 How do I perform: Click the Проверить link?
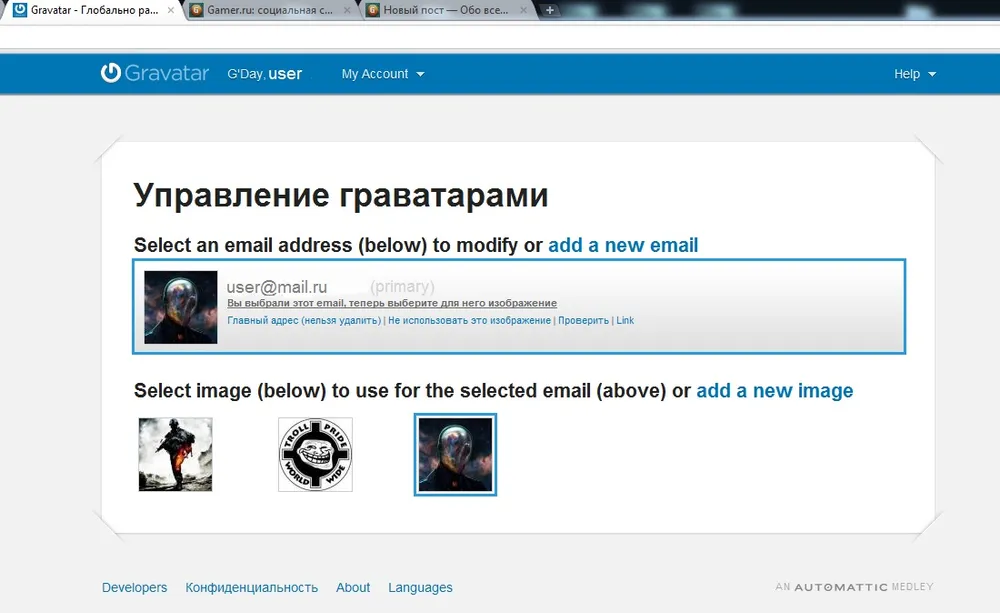584,320
